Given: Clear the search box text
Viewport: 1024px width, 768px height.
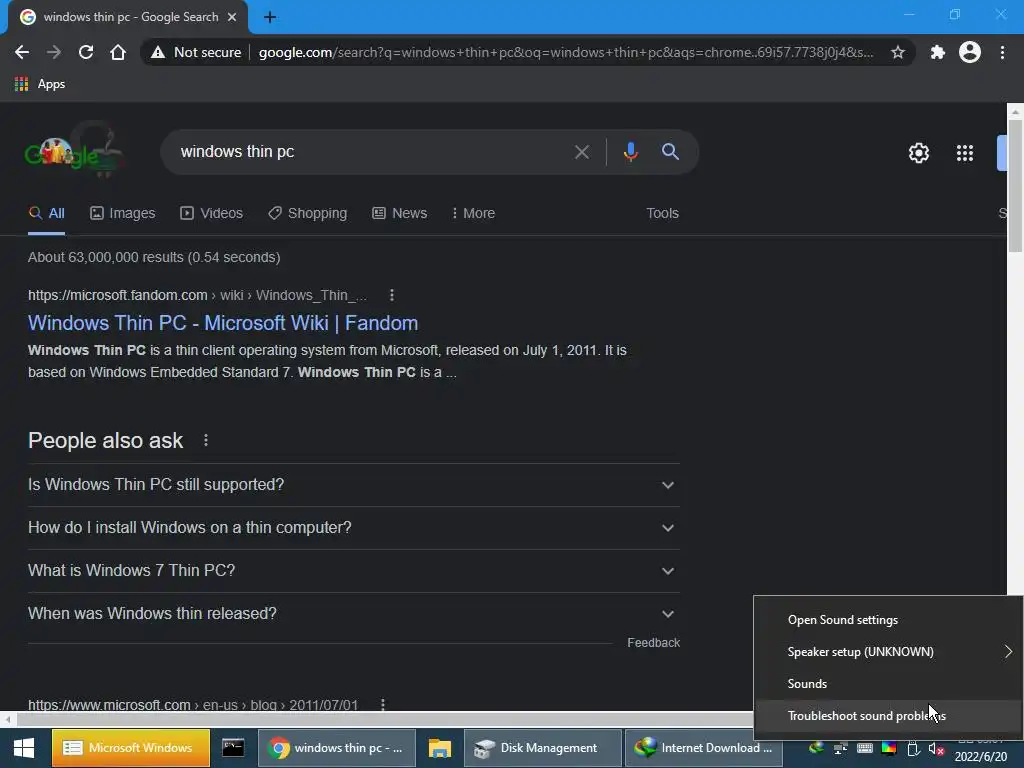Looking at the screenshot, I should pyautogui.click(x=581, y=152).
